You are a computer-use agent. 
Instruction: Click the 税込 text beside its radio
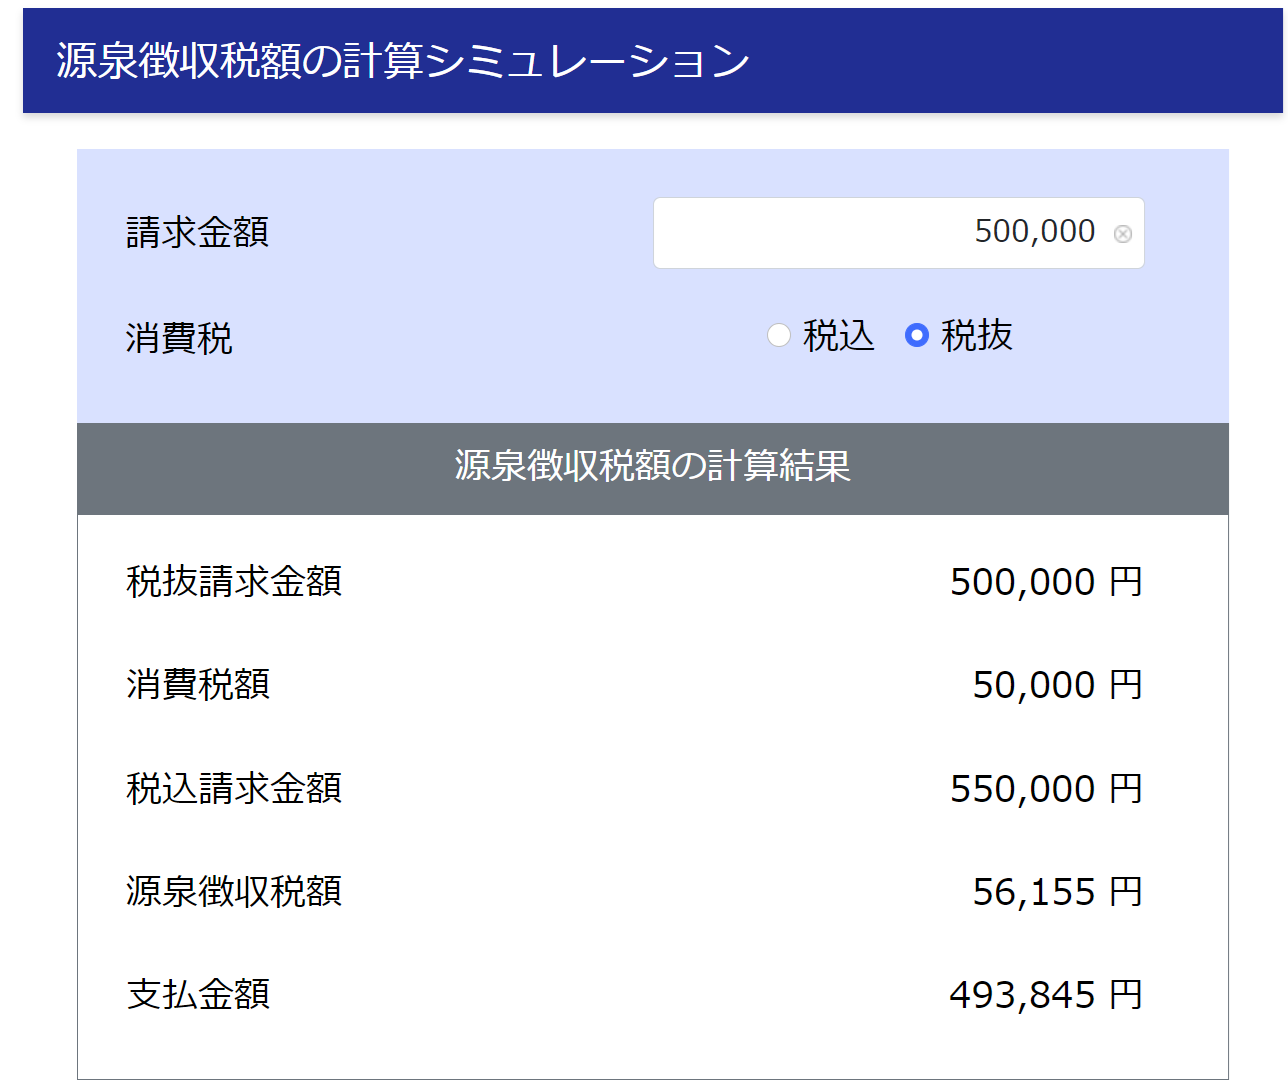(x=838, y=336)
